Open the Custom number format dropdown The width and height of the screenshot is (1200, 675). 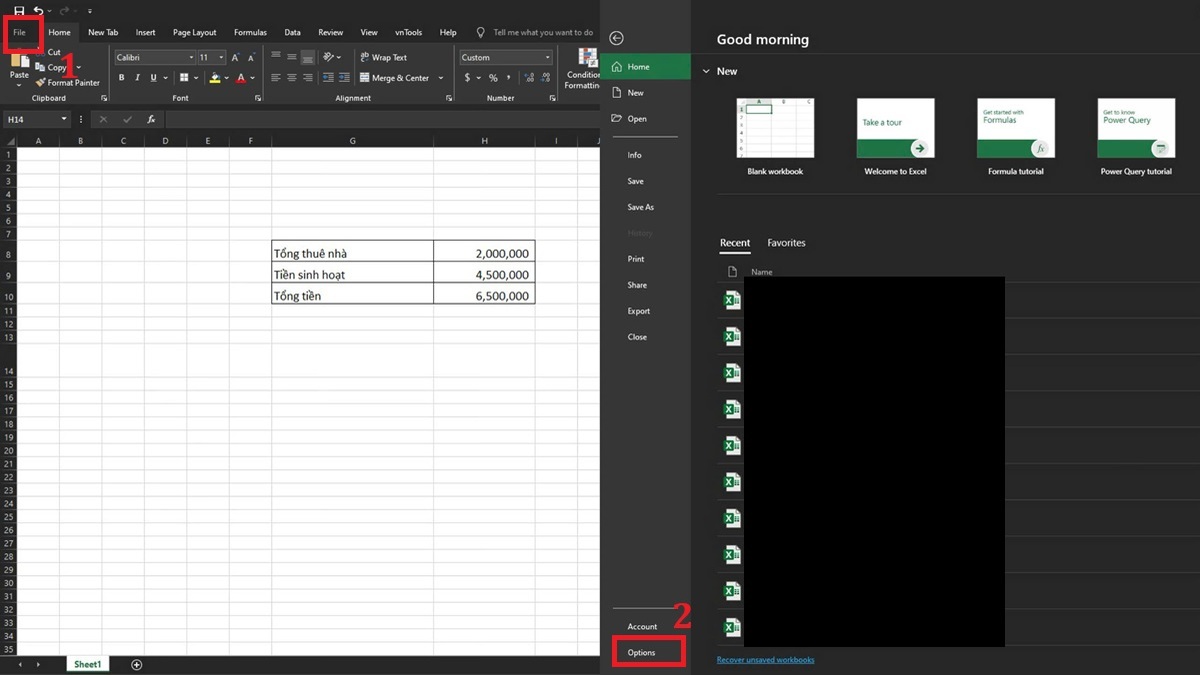(549, 57)
